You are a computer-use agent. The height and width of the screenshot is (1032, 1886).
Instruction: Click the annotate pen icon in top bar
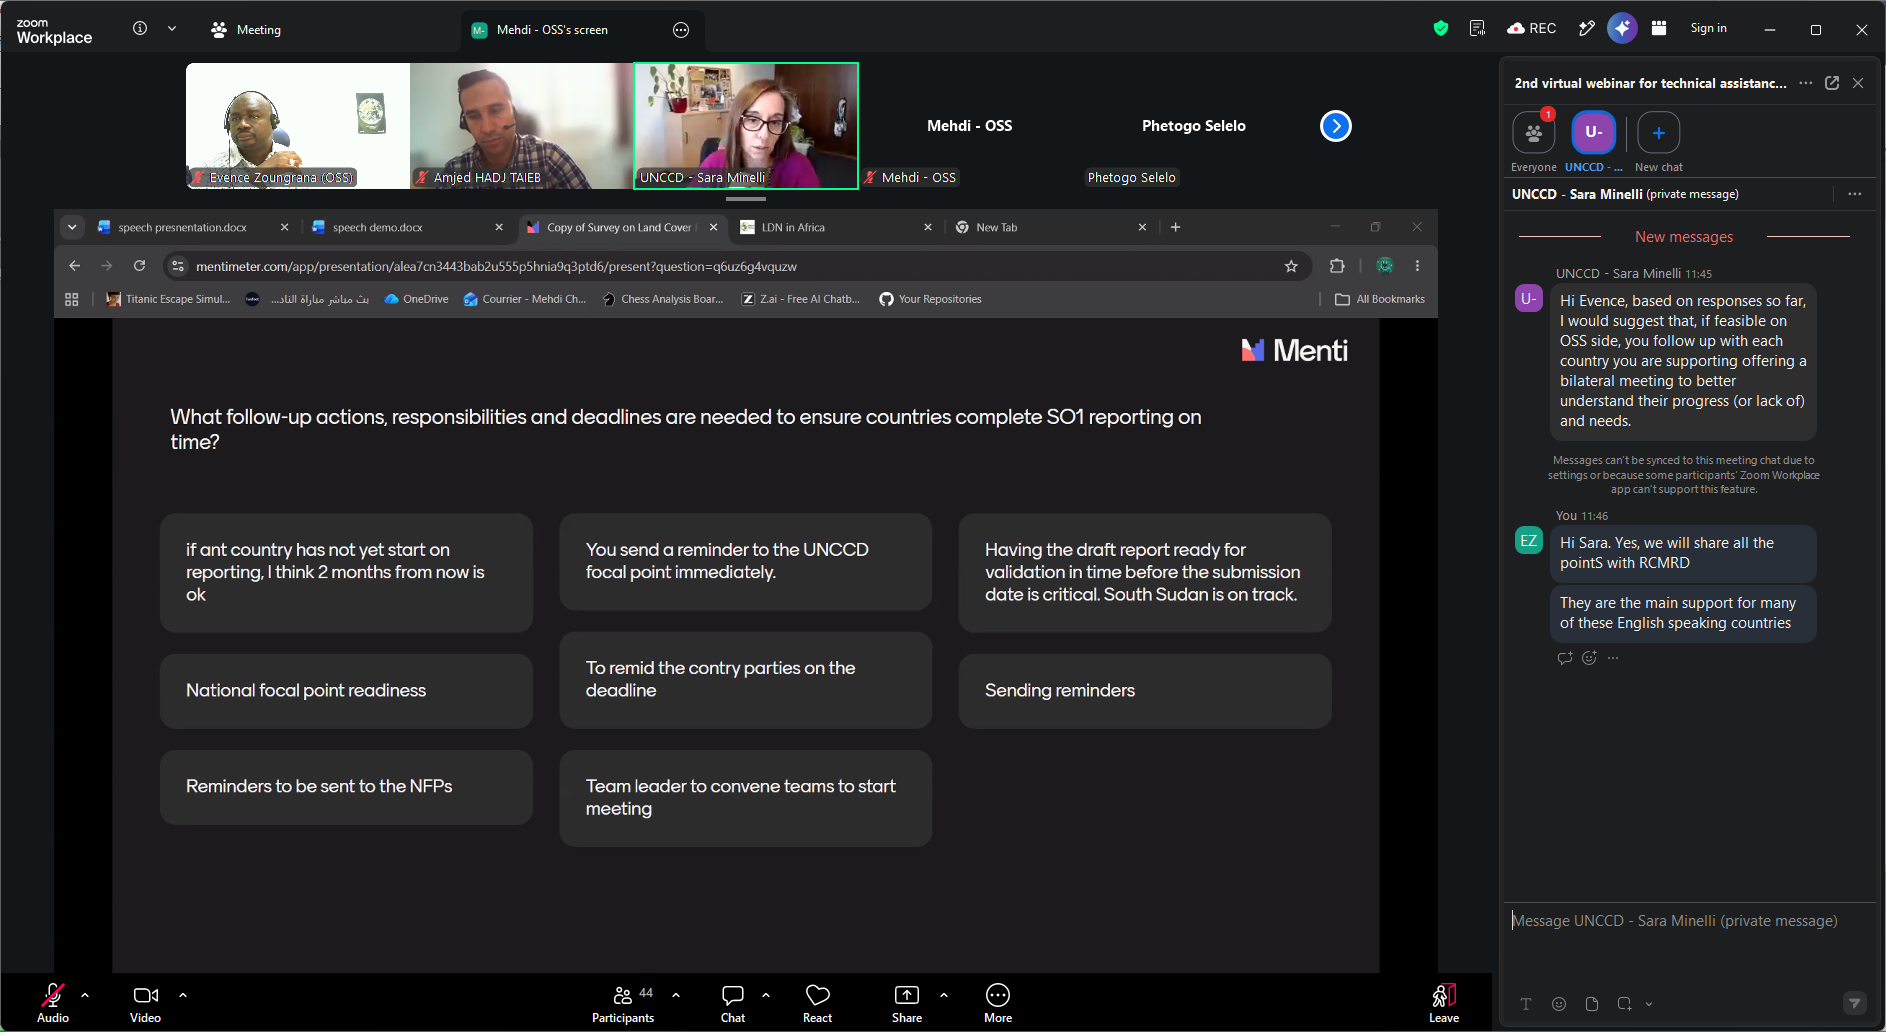pos(1586,28)
